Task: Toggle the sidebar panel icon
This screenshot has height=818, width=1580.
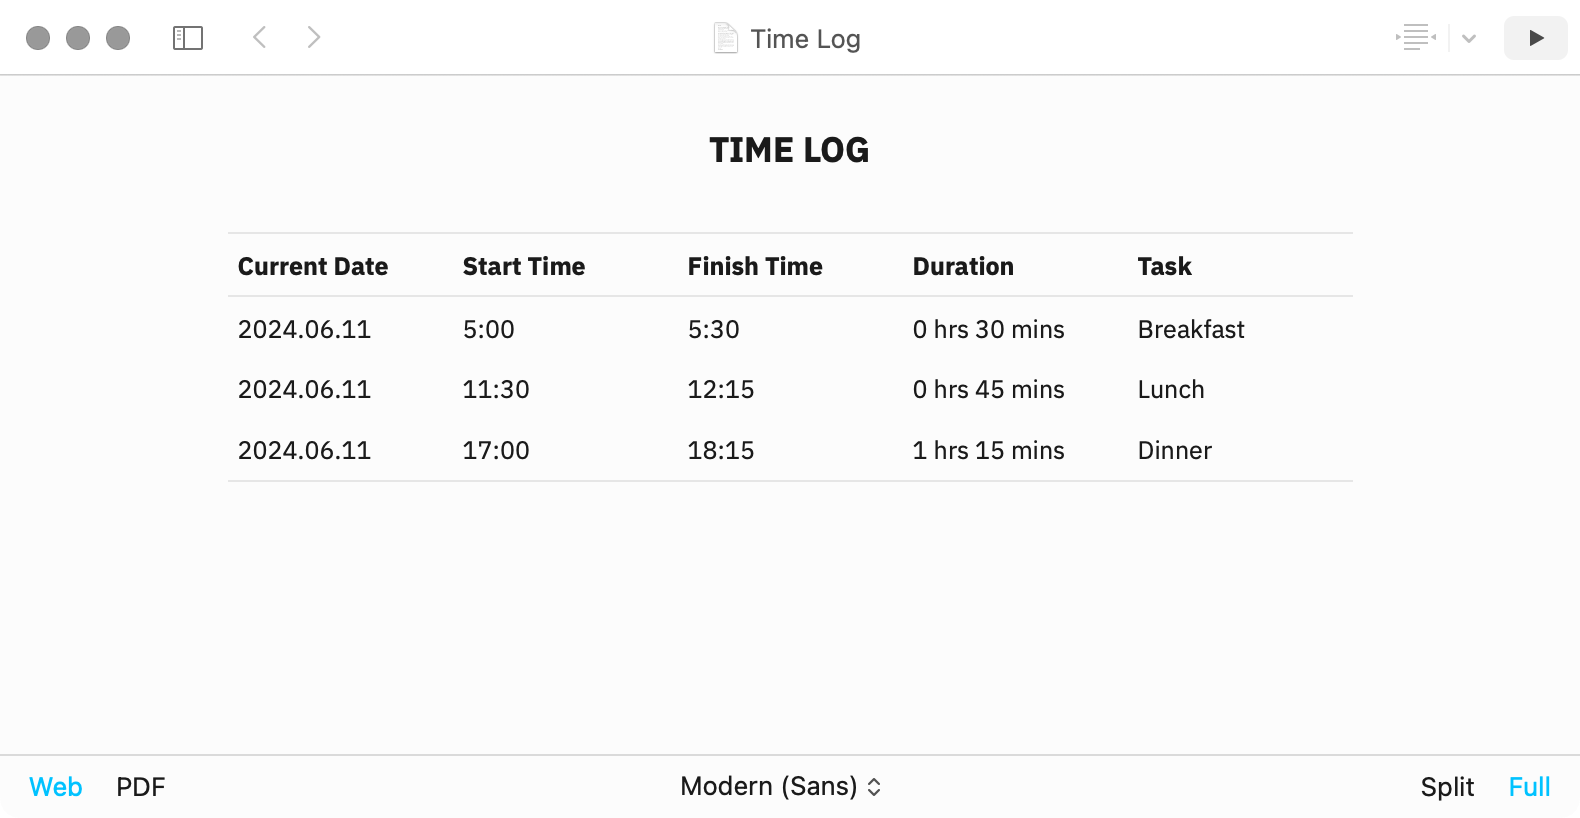Action: (x=188, y=38)
